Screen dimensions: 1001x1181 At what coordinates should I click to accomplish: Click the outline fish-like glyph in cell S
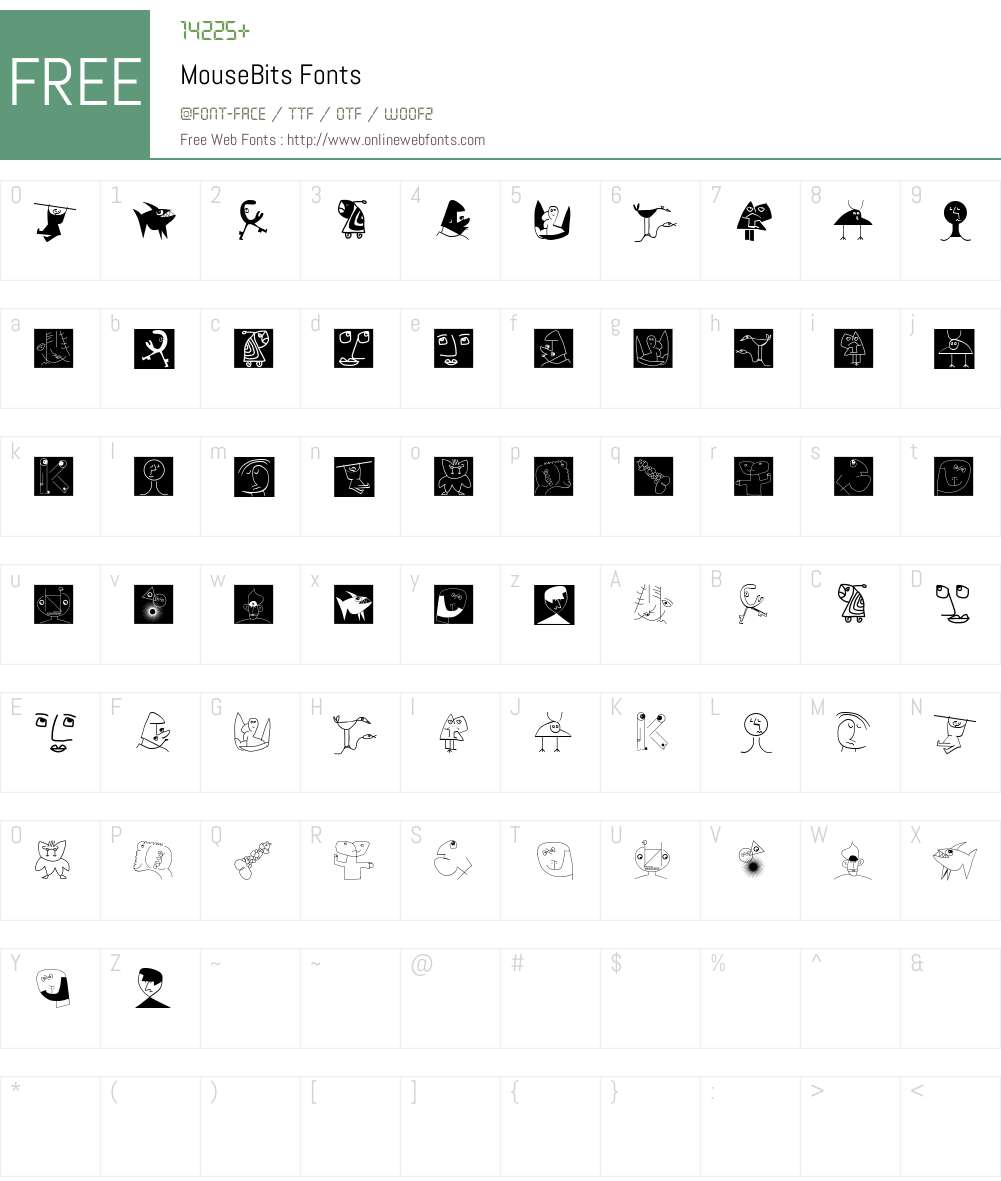point(453,859)
